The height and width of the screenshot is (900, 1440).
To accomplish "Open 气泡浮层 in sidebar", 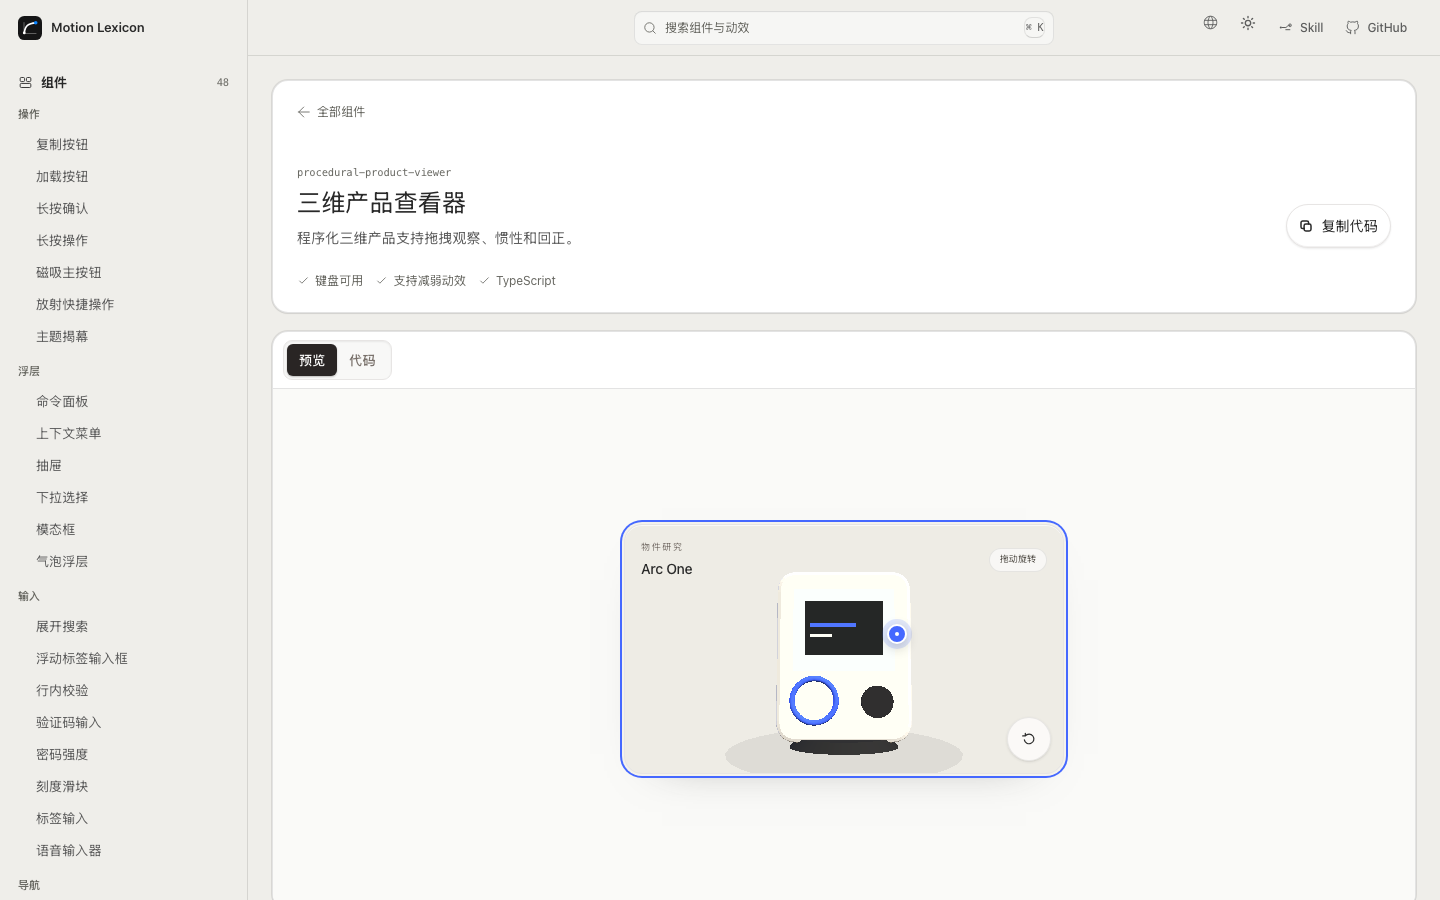I will click(62, 562).
